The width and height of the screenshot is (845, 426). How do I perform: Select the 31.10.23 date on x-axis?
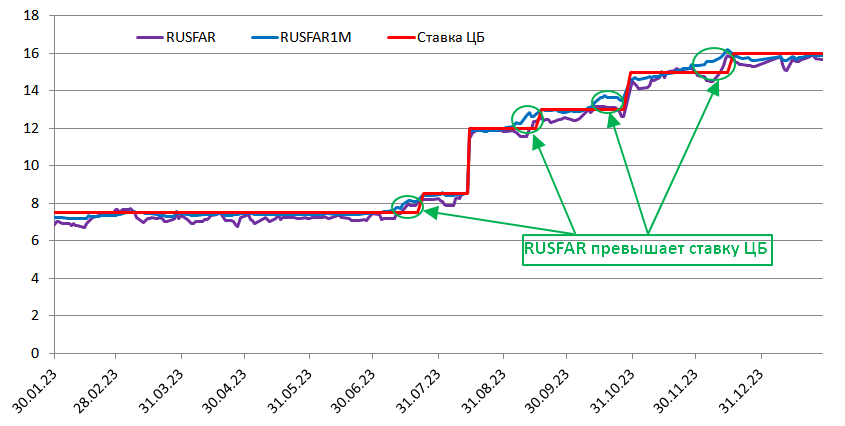click(613, 391)
